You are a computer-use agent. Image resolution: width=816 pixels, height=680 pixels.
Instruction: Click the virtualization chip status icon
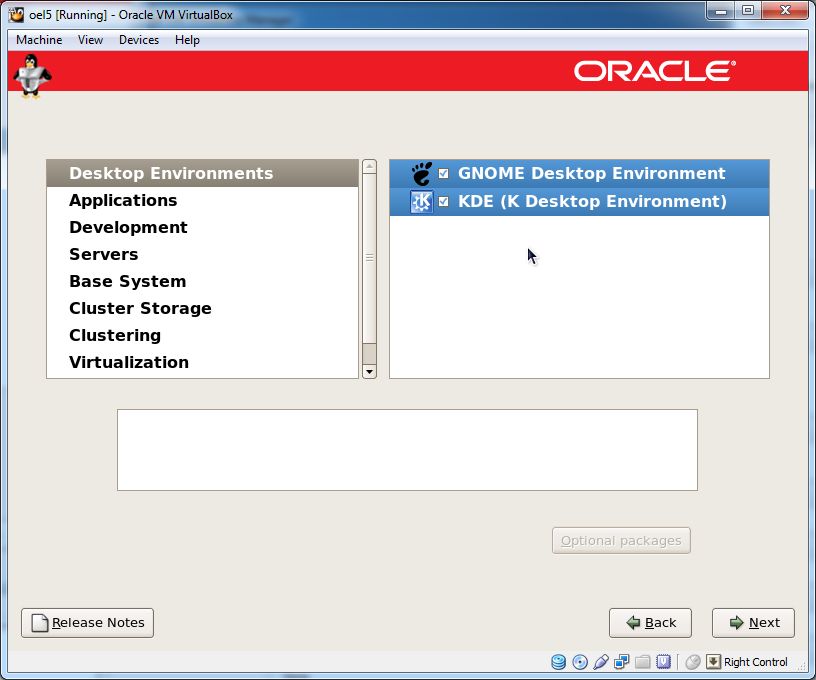coord(664,662)
